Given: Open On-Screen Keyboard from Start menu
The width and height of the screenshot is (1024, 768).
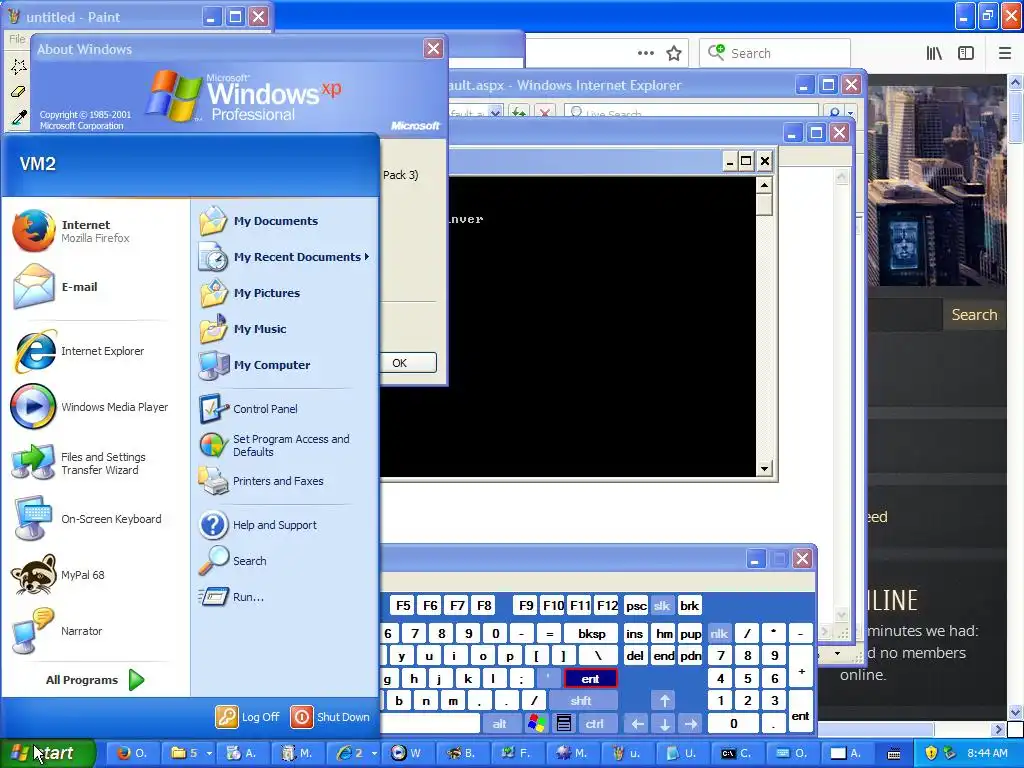Looking at the screenshot, I should click(x=86, y=519).
